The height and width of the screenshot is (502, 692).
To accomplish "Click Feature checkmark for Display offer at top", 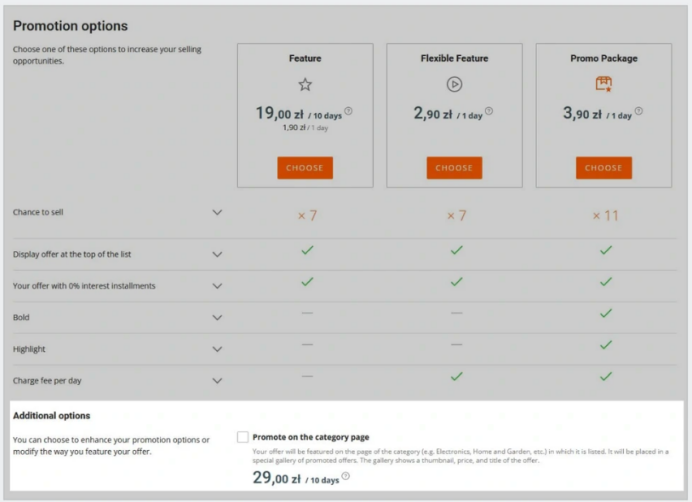I will [307, 250].
